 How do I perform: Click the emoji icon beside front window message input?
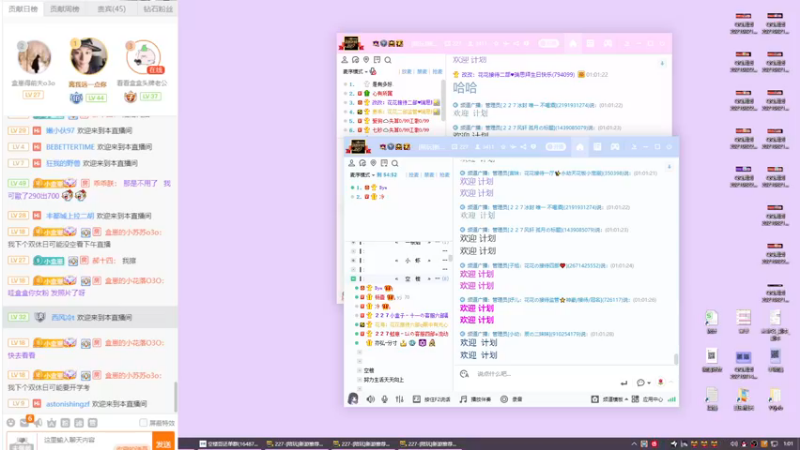pyautogui.click(x=464, y=374)
